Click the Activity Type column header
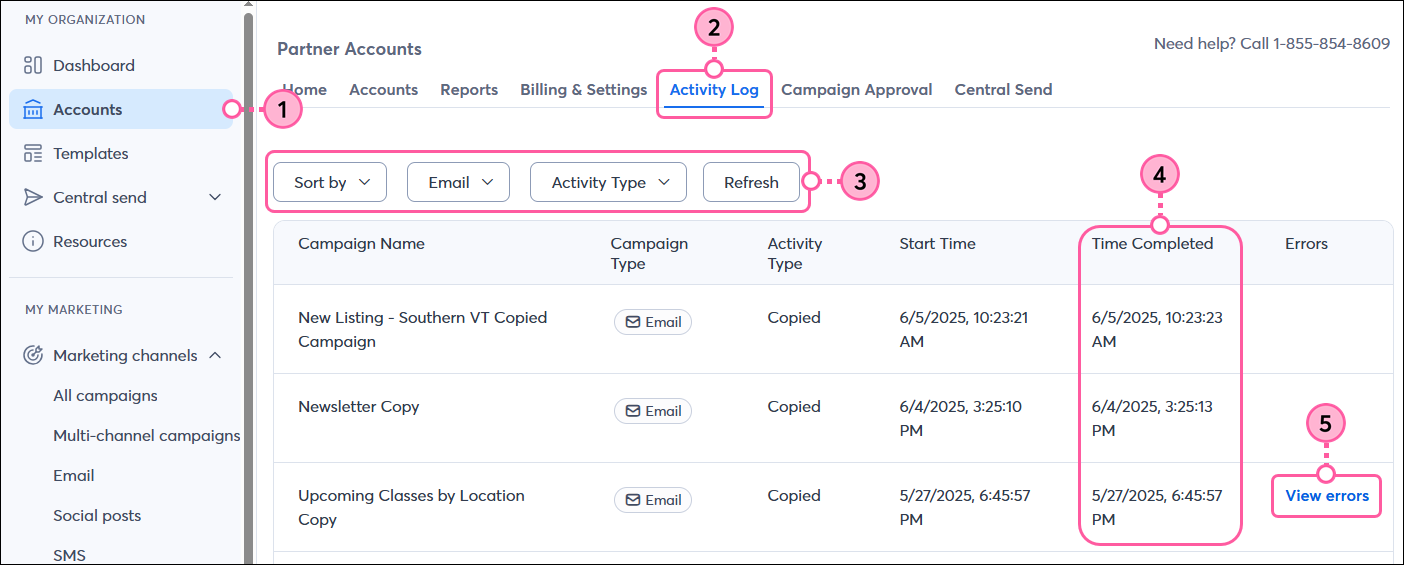The width and height of the screenshot is (1404, 565). pos(795,253)
